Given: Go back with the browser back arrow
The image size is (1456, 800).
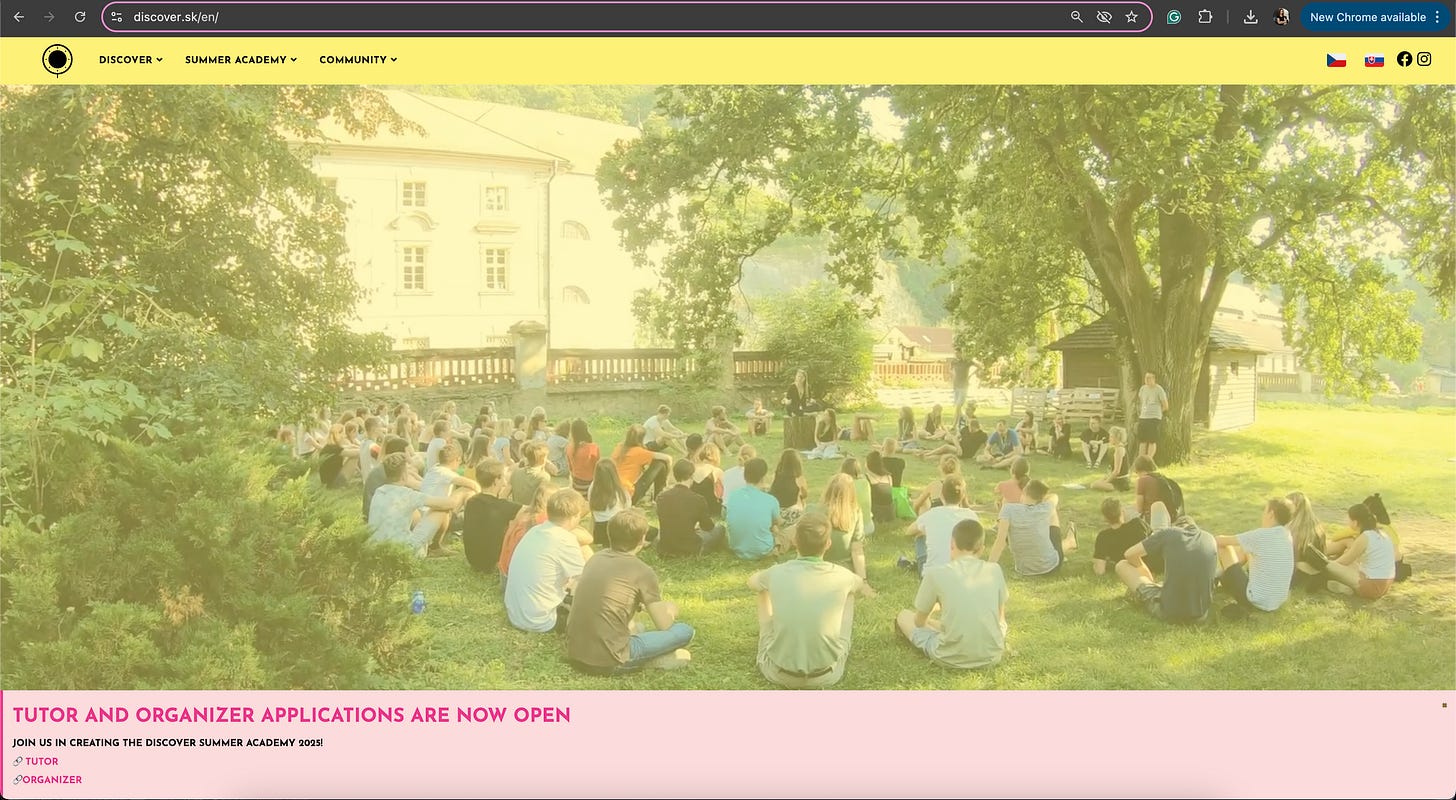Looking at the screenshot, I should pyautogui.click(x=18, y=17).
